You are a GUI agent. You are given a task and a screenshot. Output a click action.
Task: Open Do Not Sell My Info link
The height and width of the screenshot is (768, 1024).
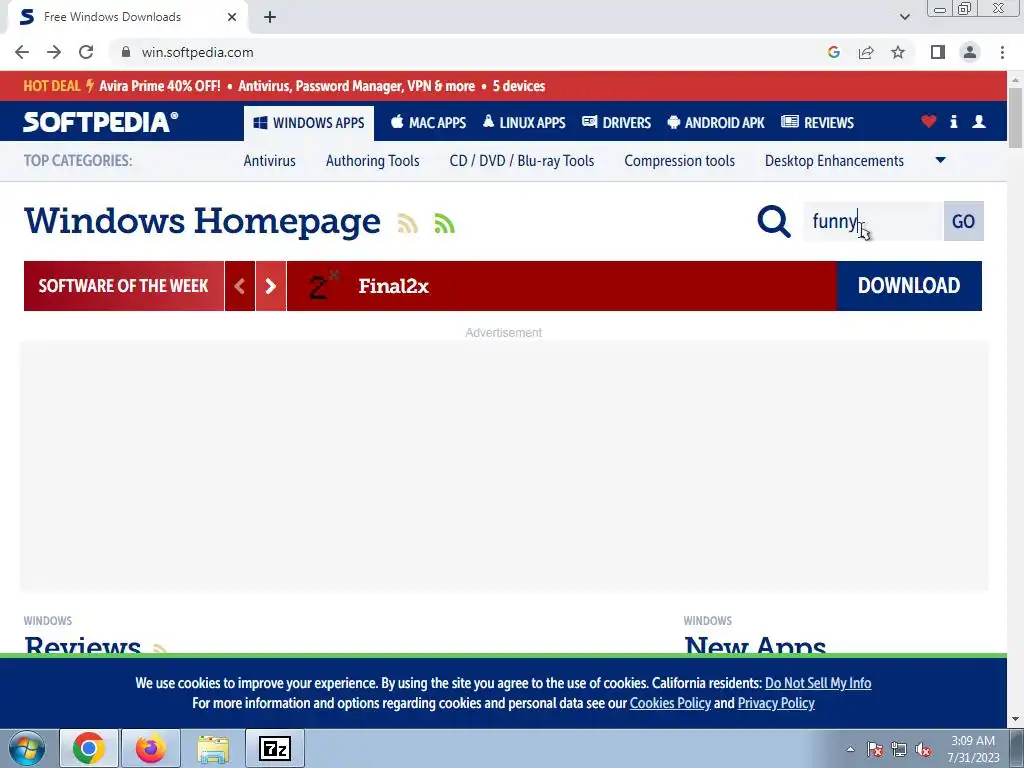[x=818, y=683]
